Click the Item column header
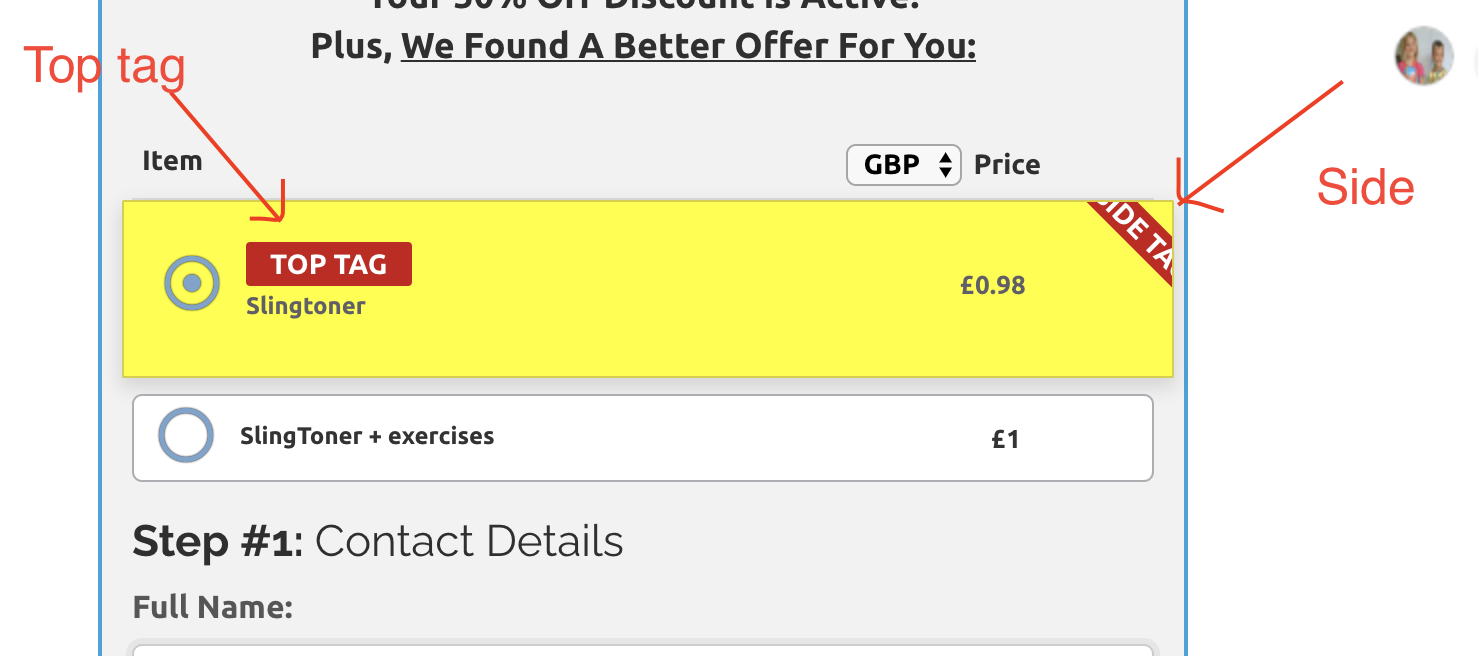The height and width of the screenshot is (656, 1478). (x=172, y=161)
